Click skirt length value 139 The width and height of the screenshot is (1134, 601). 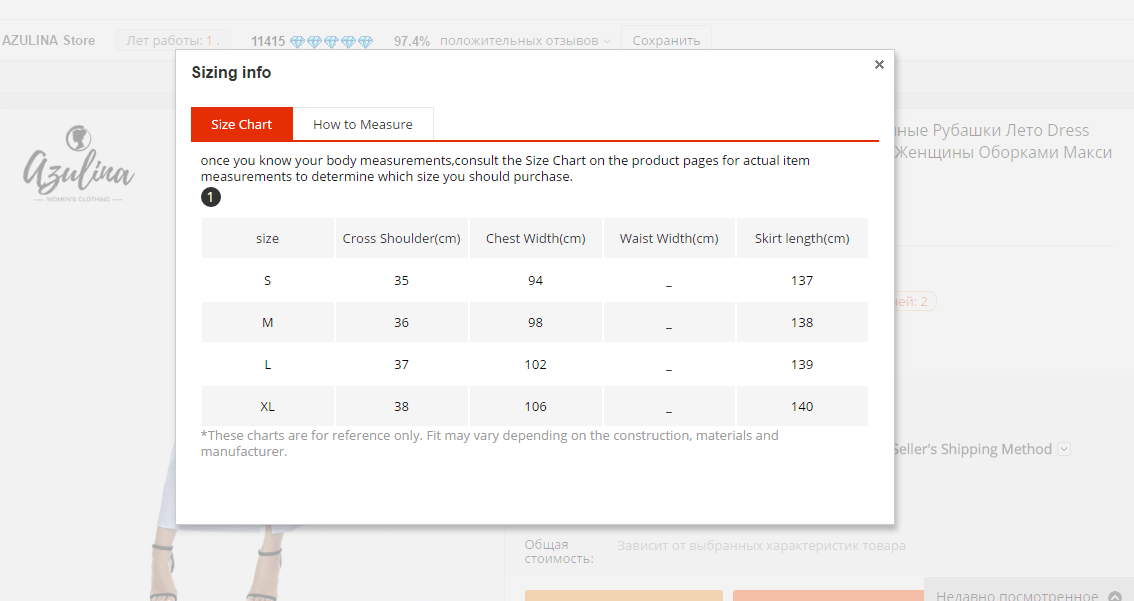(802, 365)
